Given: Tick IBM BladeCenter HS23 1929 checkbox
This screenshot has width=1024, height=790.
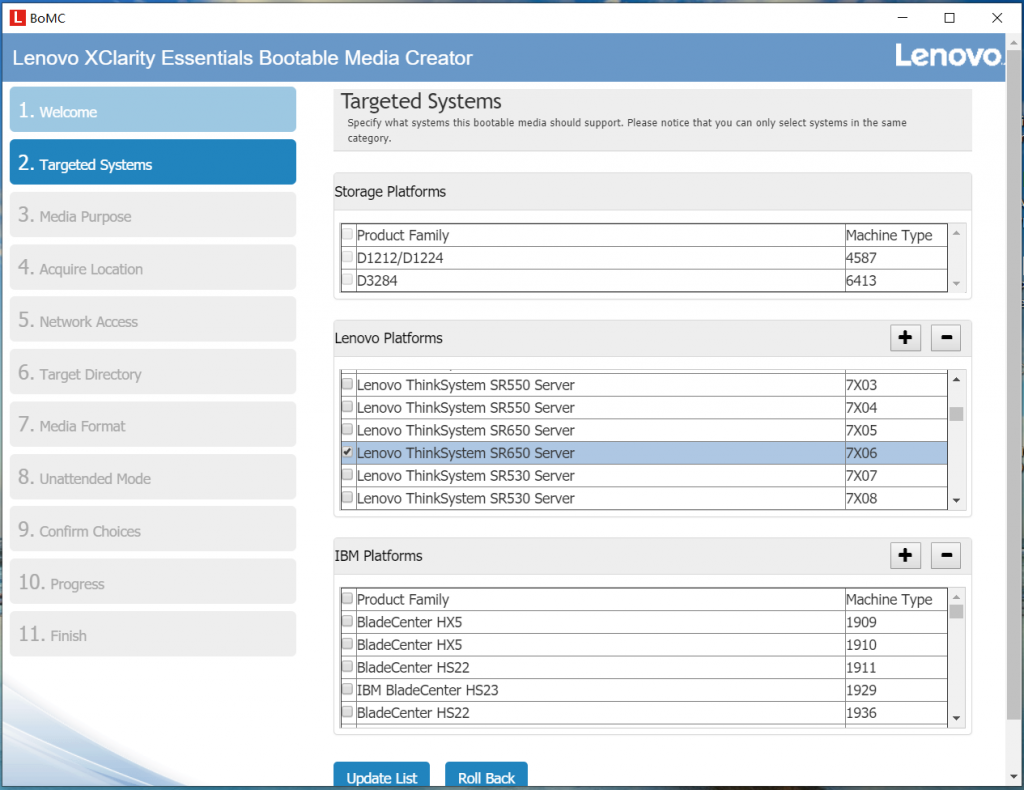Looking at the screenshot, I should [347, 689].
